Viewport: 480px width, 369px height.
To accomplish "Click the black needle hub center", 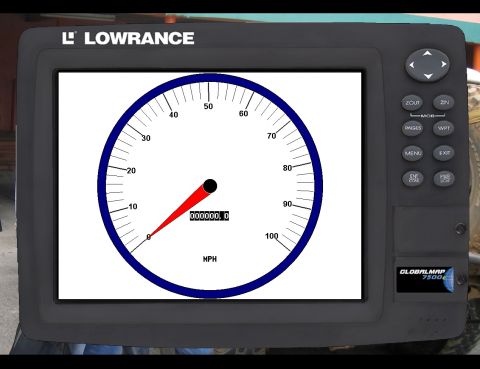I will [x=210, y=186].
